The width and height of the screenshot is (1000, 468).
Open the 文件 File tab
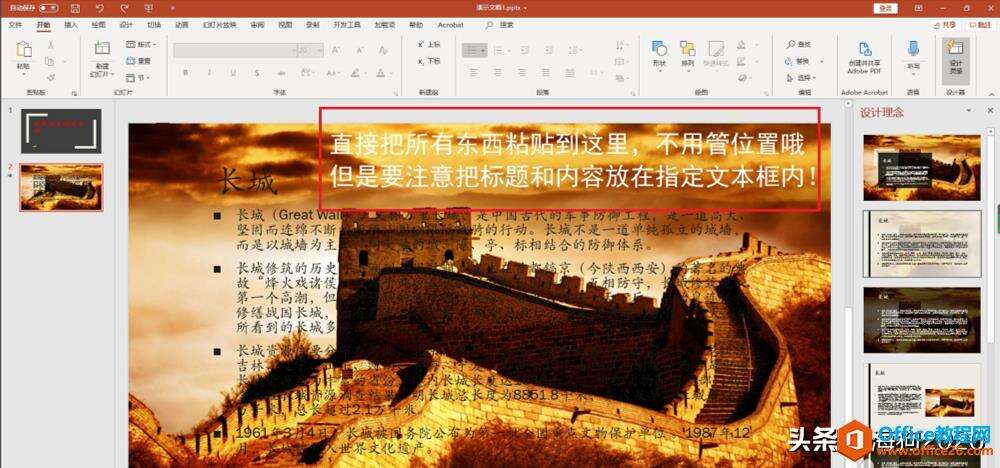tap(15, 25)
